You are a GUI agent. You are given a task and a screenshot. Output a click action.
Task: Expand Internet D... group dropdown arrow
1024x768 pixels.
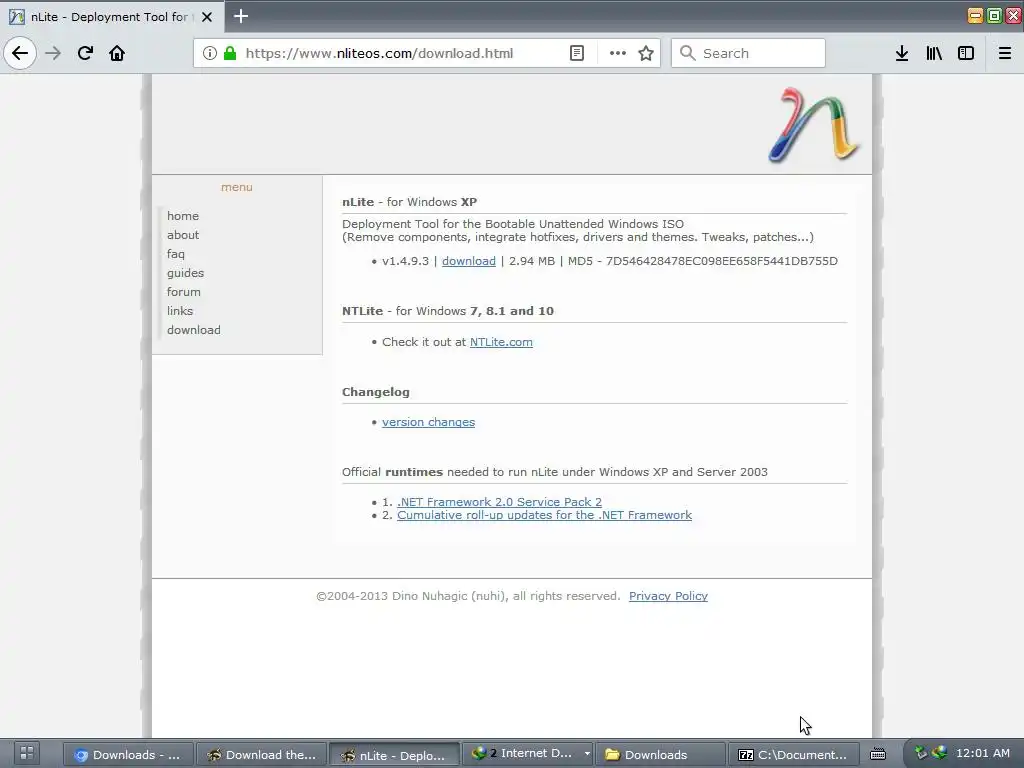(x=586, y=754)
